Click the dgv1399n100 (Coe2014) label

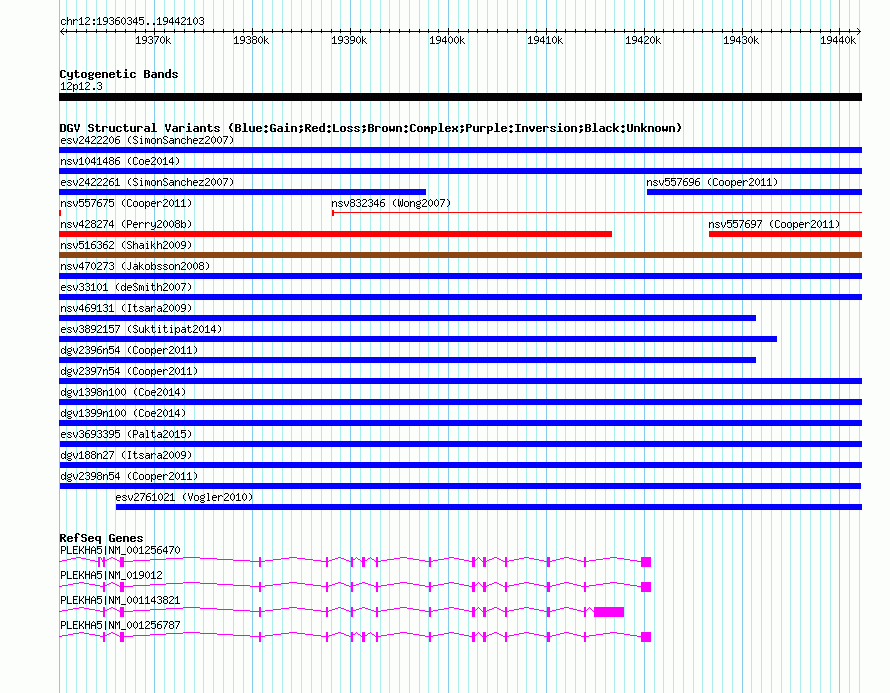click(x=123, y=413)
